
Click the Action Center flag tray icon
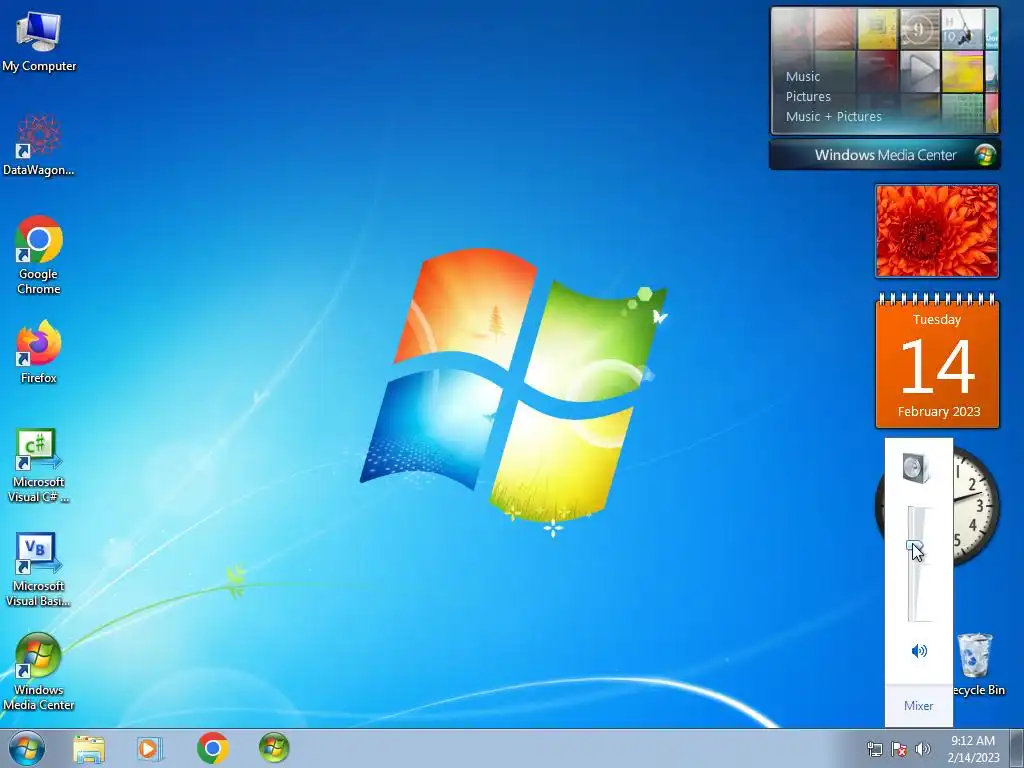(x=899, y=749)
